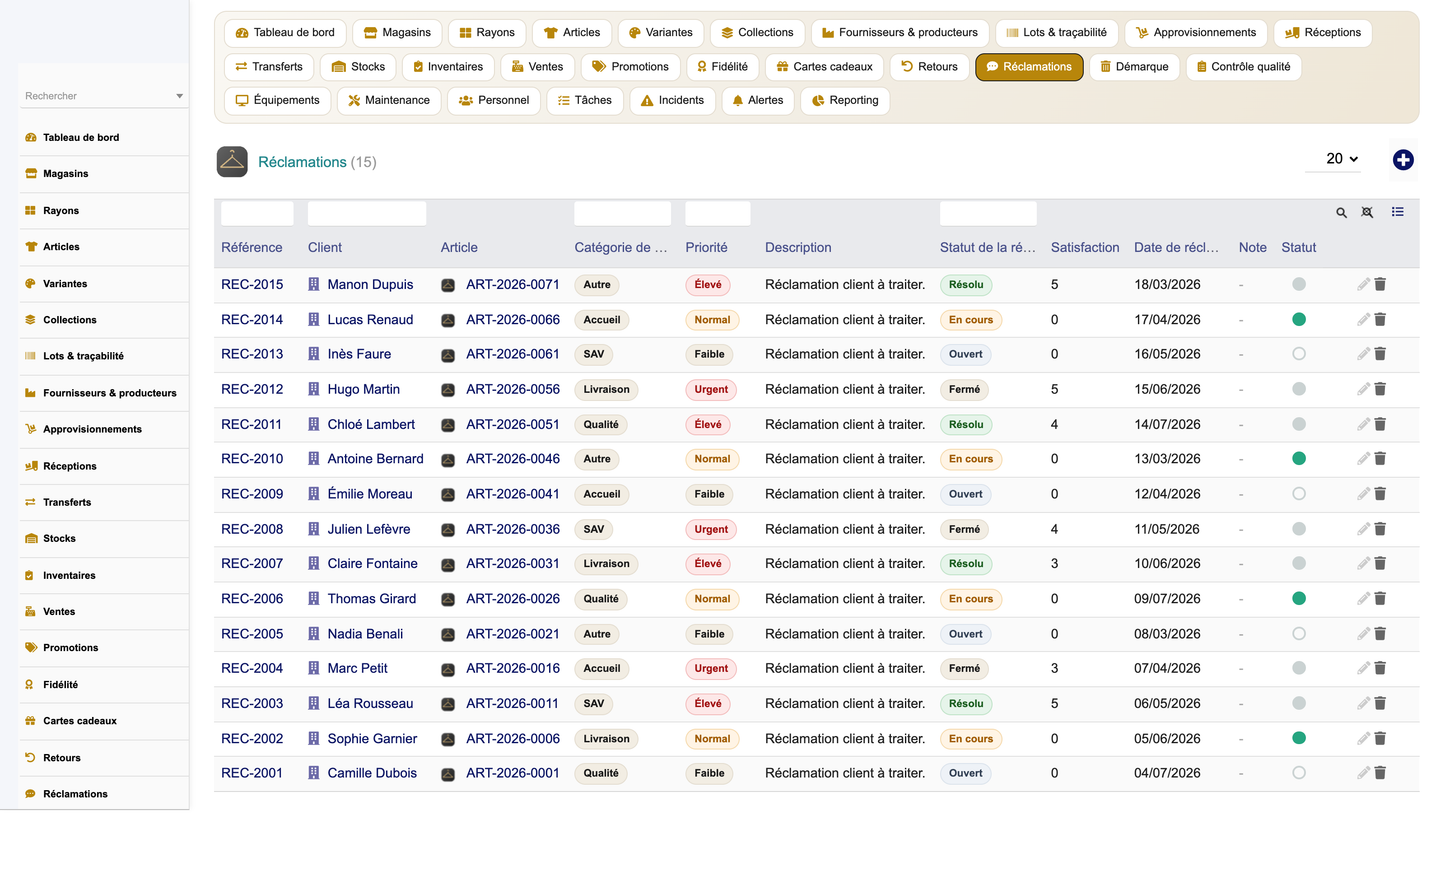Click the hanger logo next to Réclamations title

232,162
